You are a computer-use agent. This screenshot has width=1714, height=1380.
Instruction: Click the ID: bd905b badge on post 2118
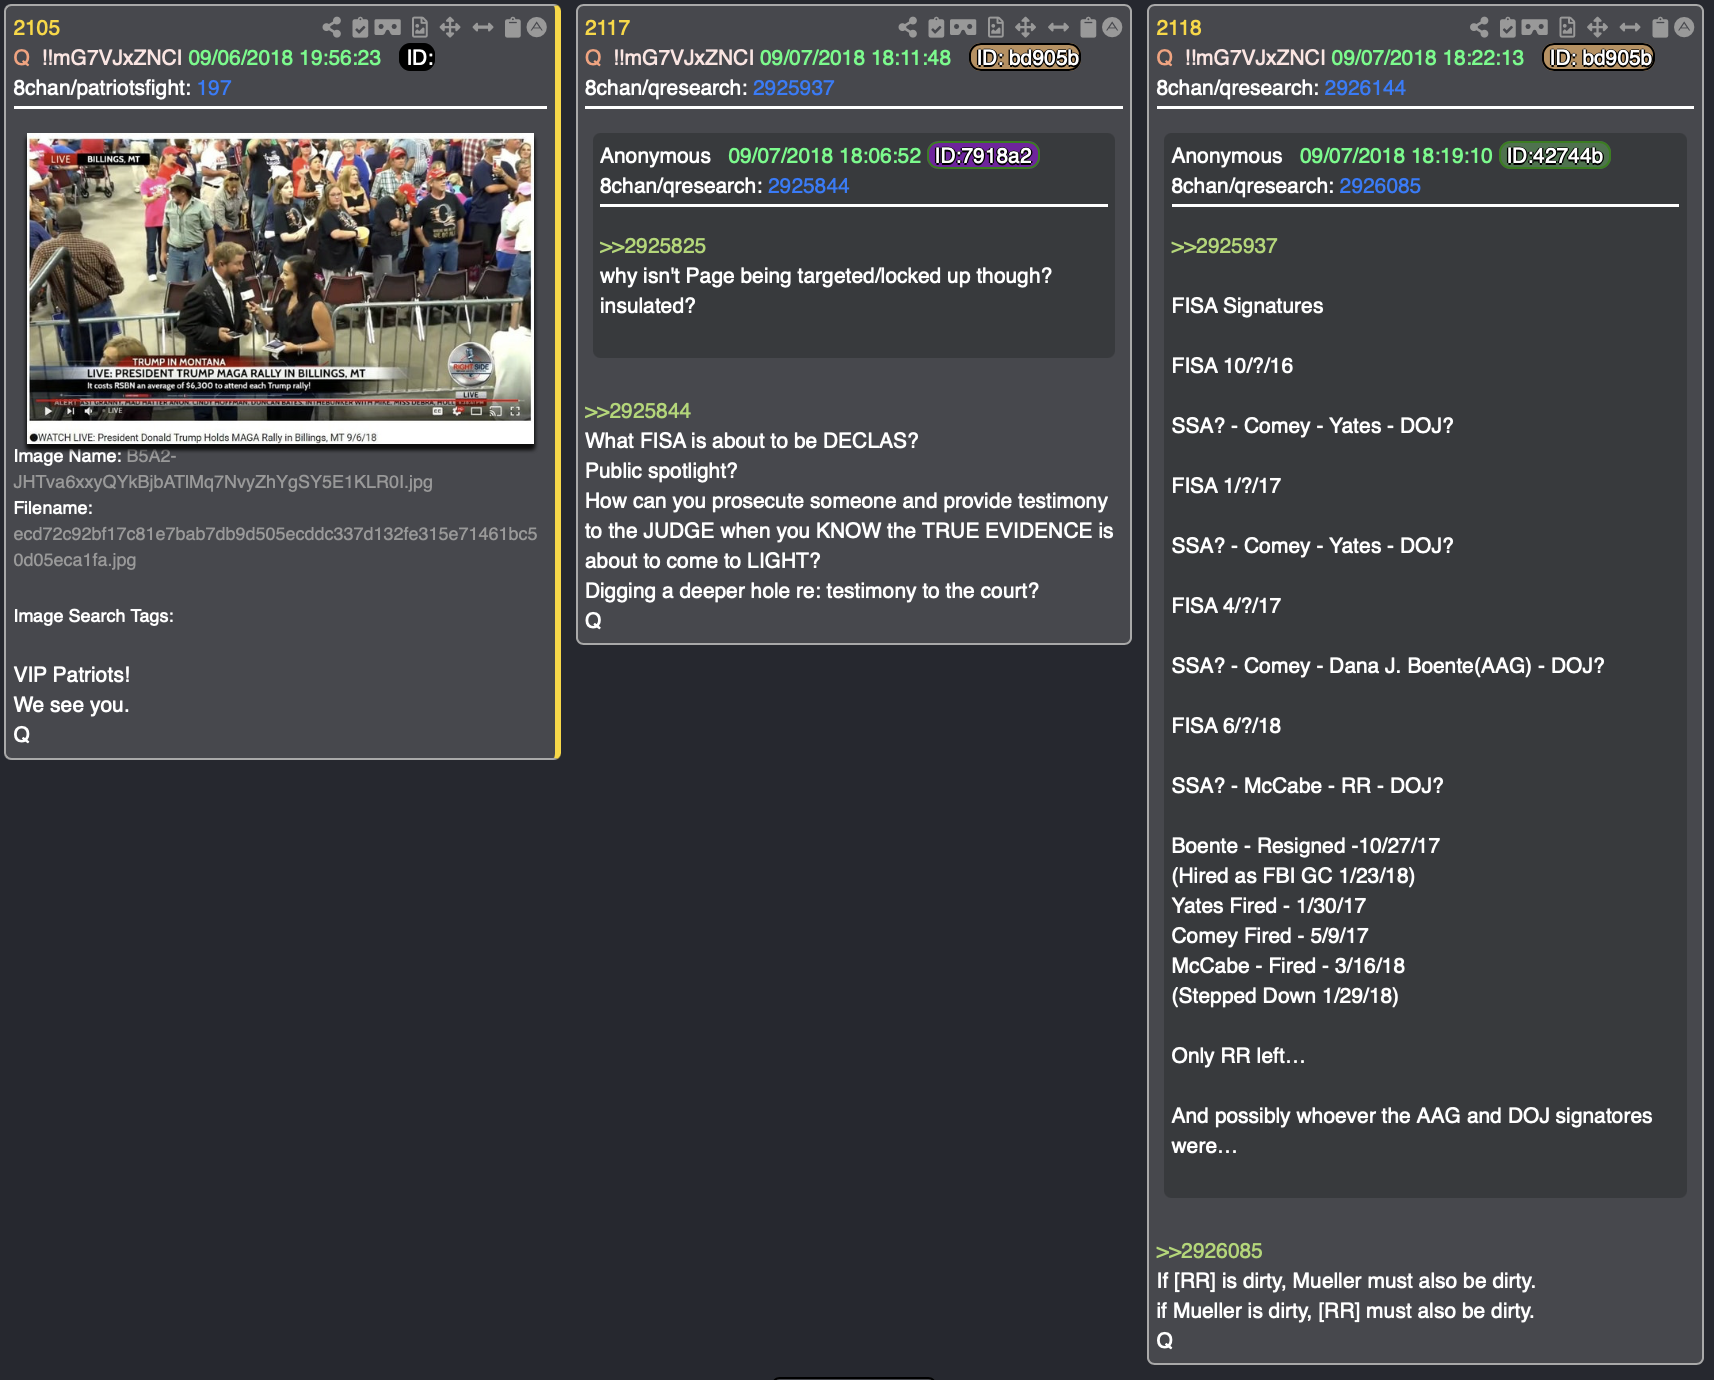tap(1598, 58)
